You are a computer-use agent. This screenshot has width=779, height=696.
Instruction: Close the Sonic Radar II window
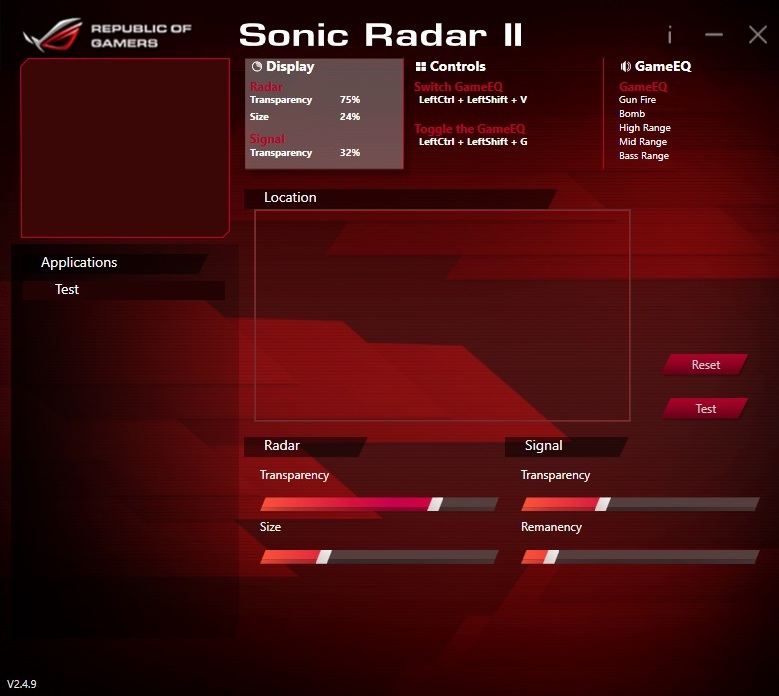point(758,35)
